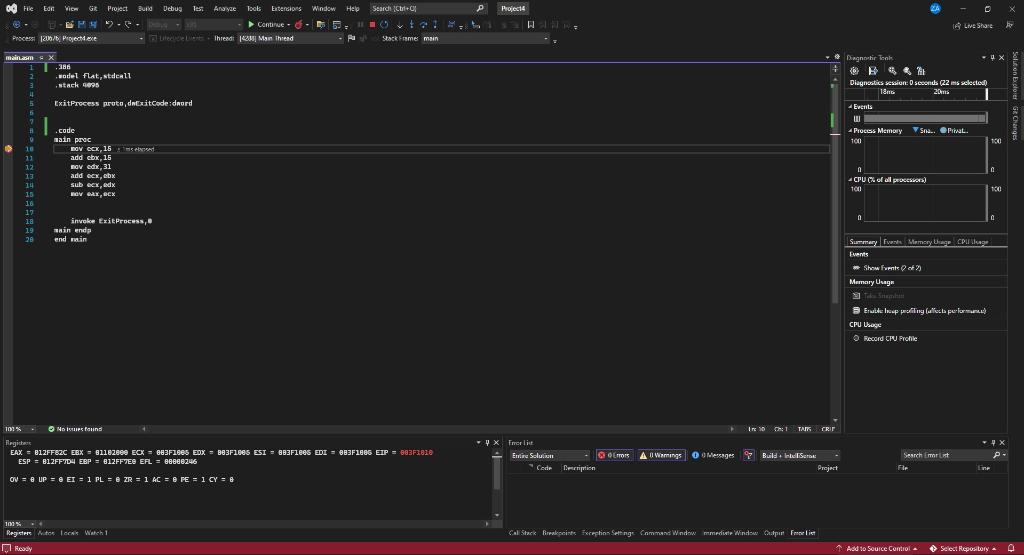Open the editor zoom 100 % dropdown
Screen dimensions: 1024x555
click(32, 429)
